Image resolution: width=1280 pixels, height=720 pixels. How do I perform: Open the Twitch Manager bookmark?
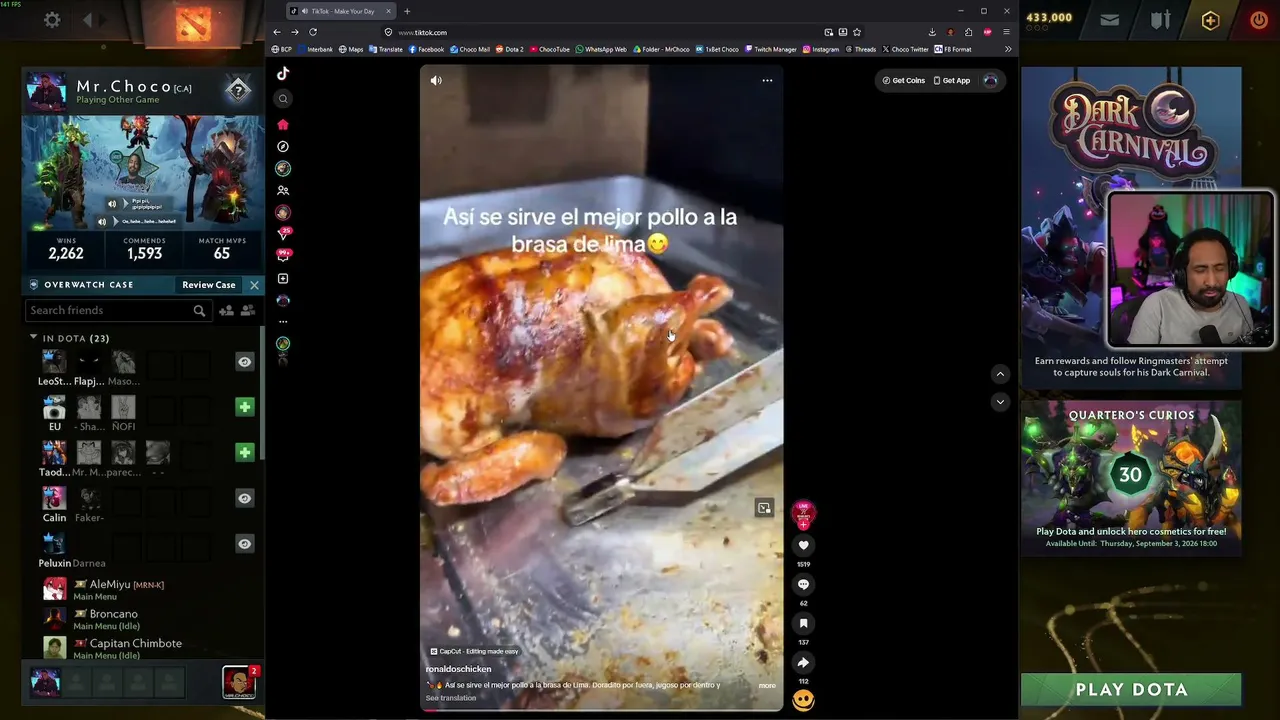(x=771, y=49)
